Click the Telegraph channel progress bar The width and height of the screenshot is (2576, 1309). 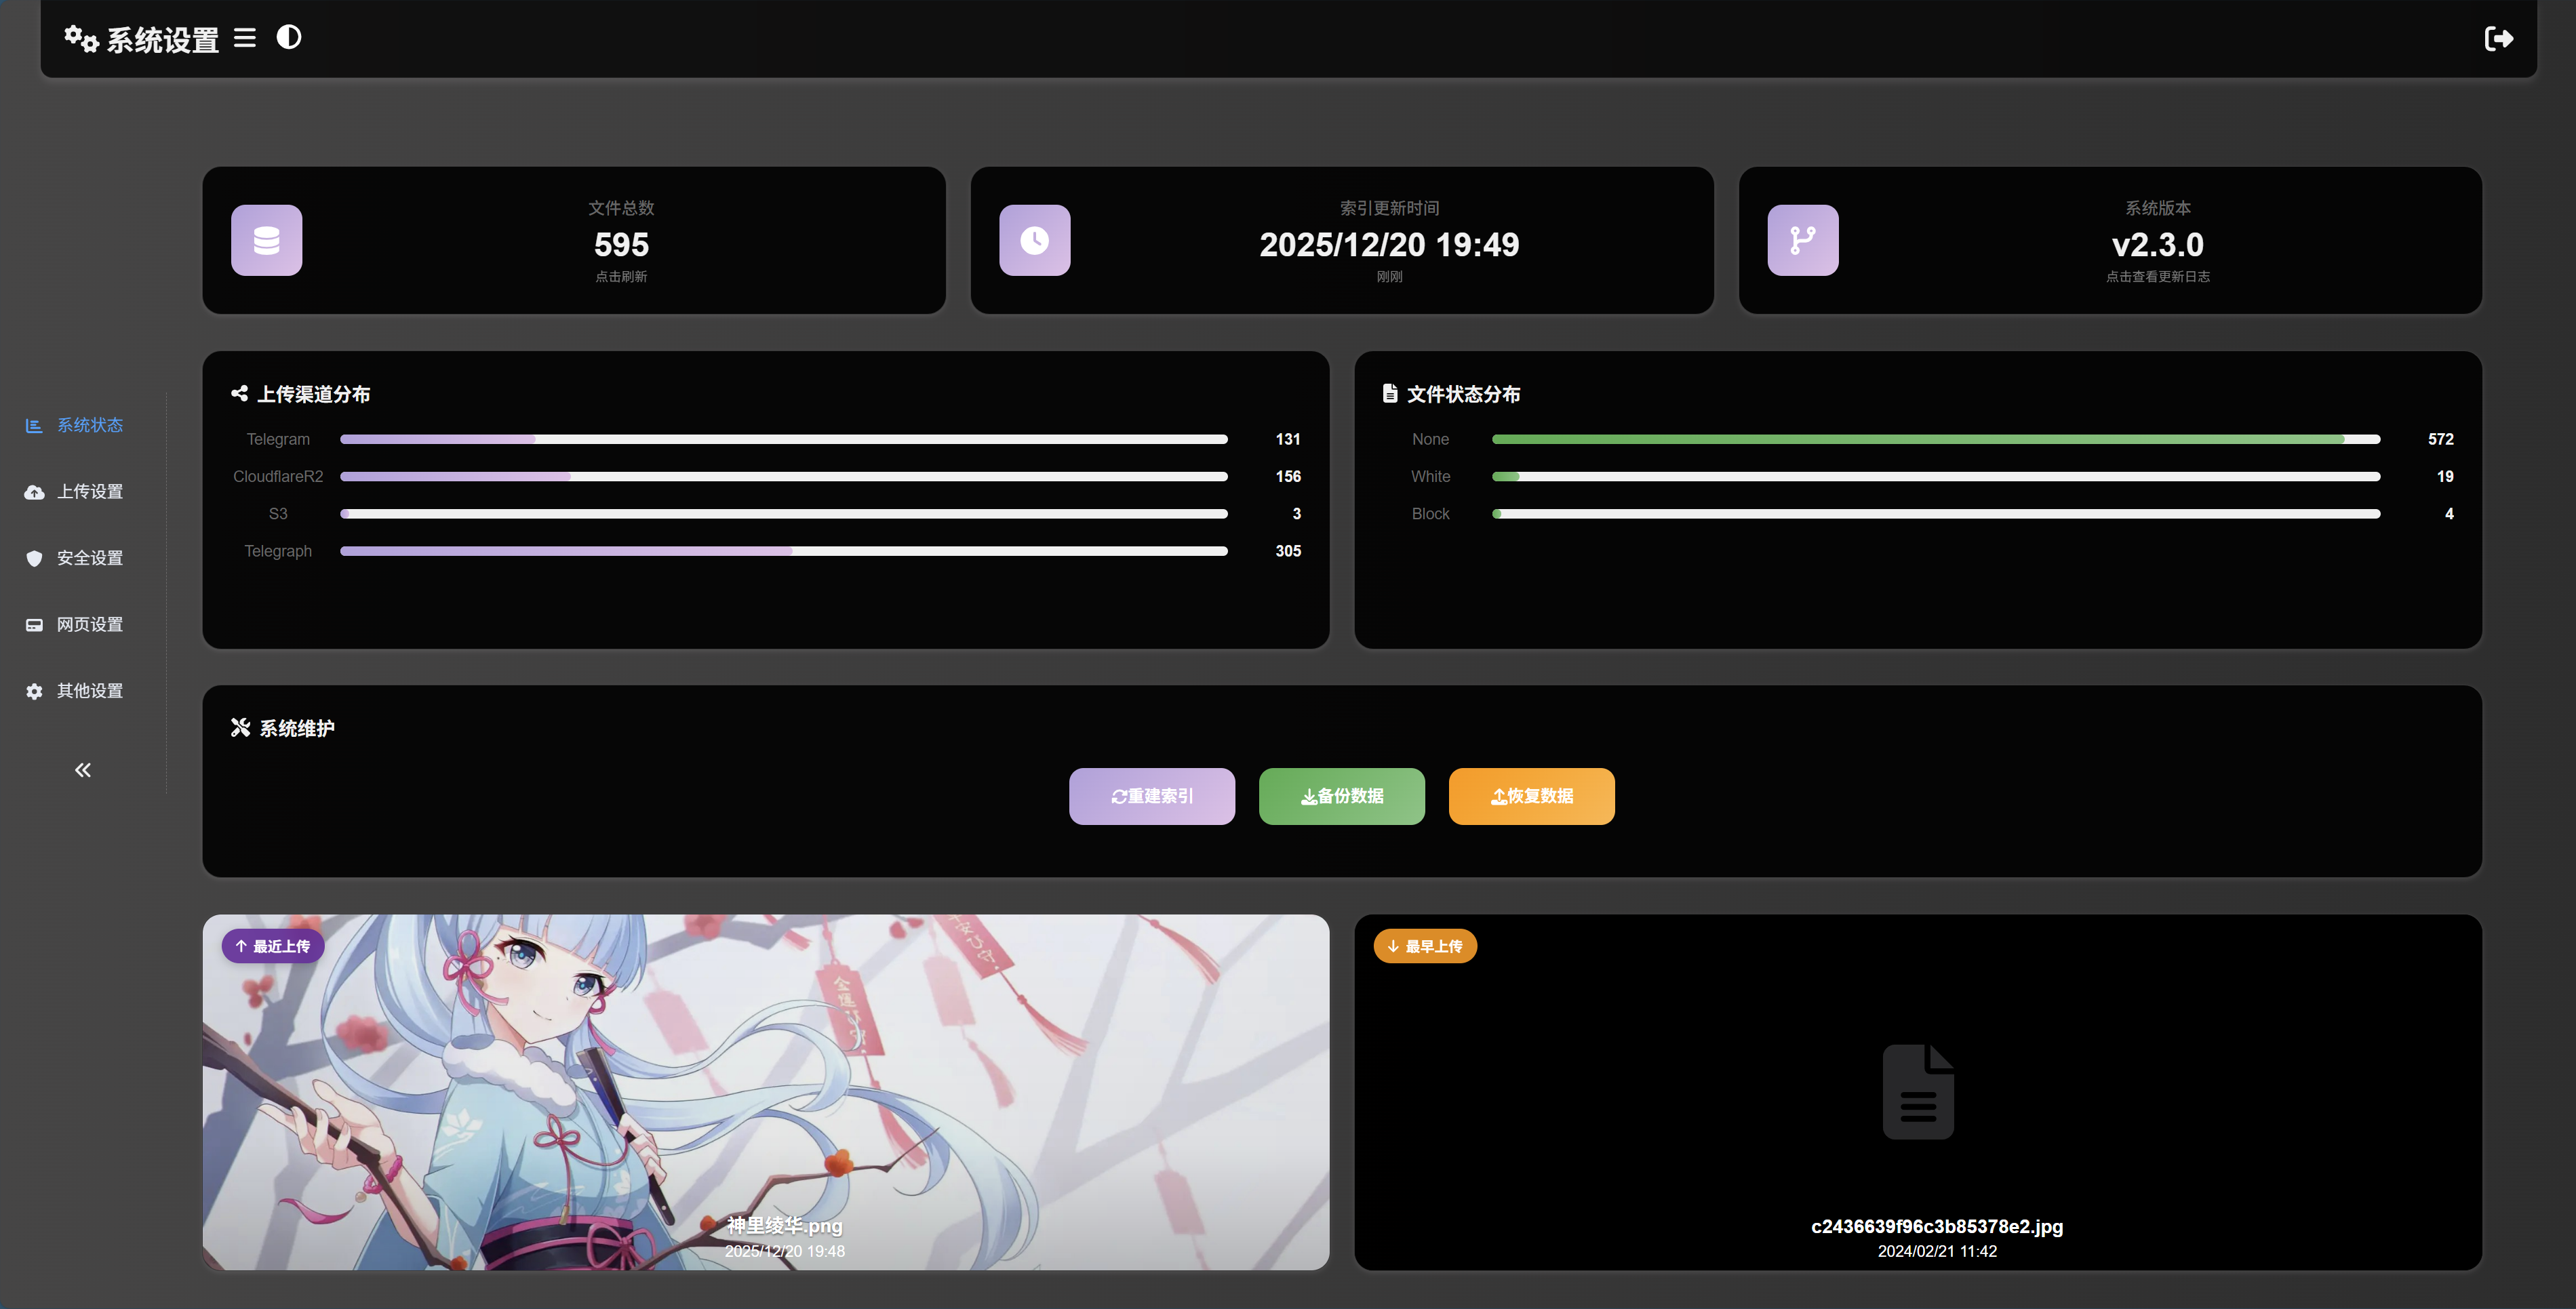[x=784, y=551]
